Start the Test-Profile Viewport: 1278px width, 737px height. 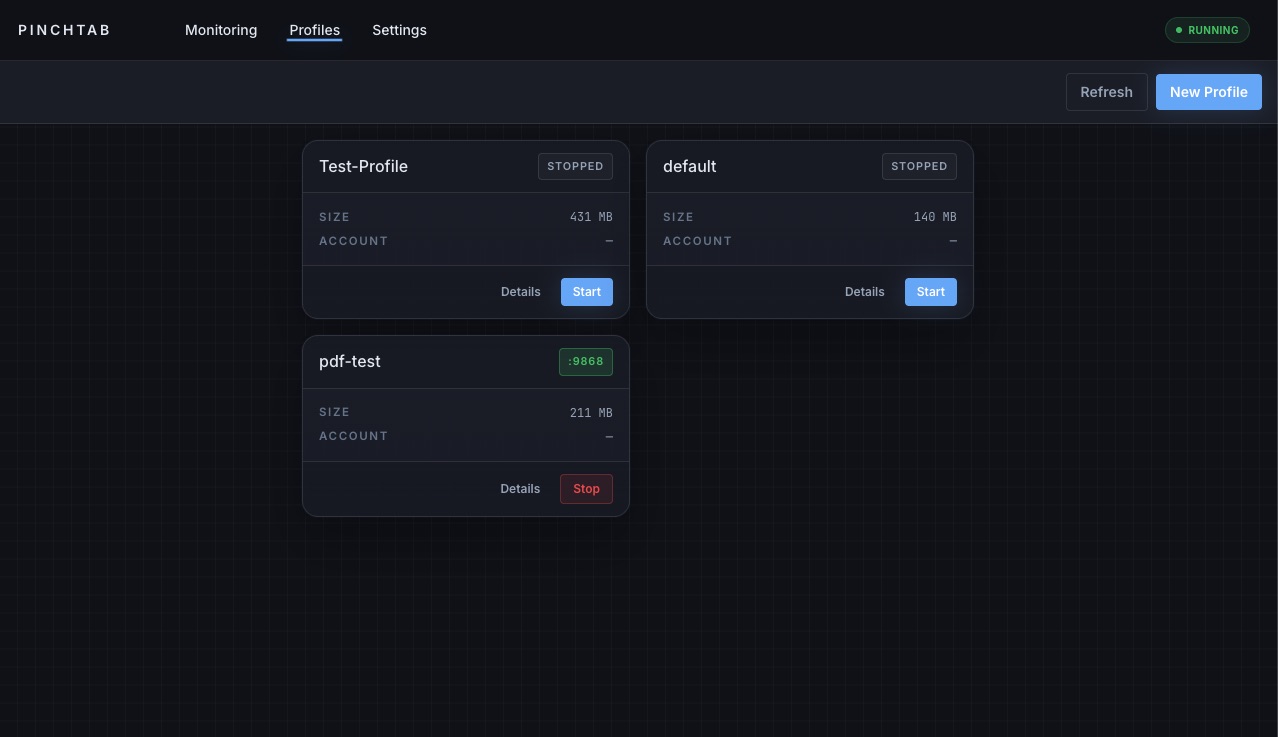(586, 292)
